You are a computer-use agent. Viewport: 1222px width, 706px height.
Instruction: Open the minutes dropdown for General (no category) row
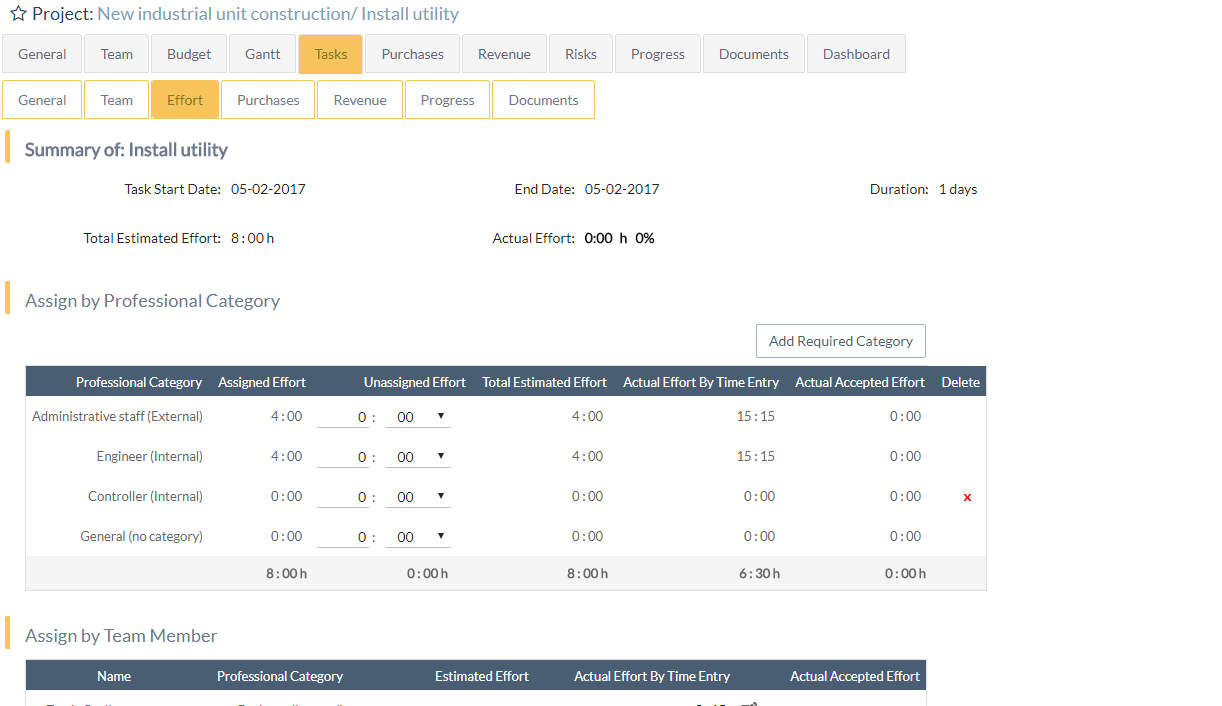(417, 536)
